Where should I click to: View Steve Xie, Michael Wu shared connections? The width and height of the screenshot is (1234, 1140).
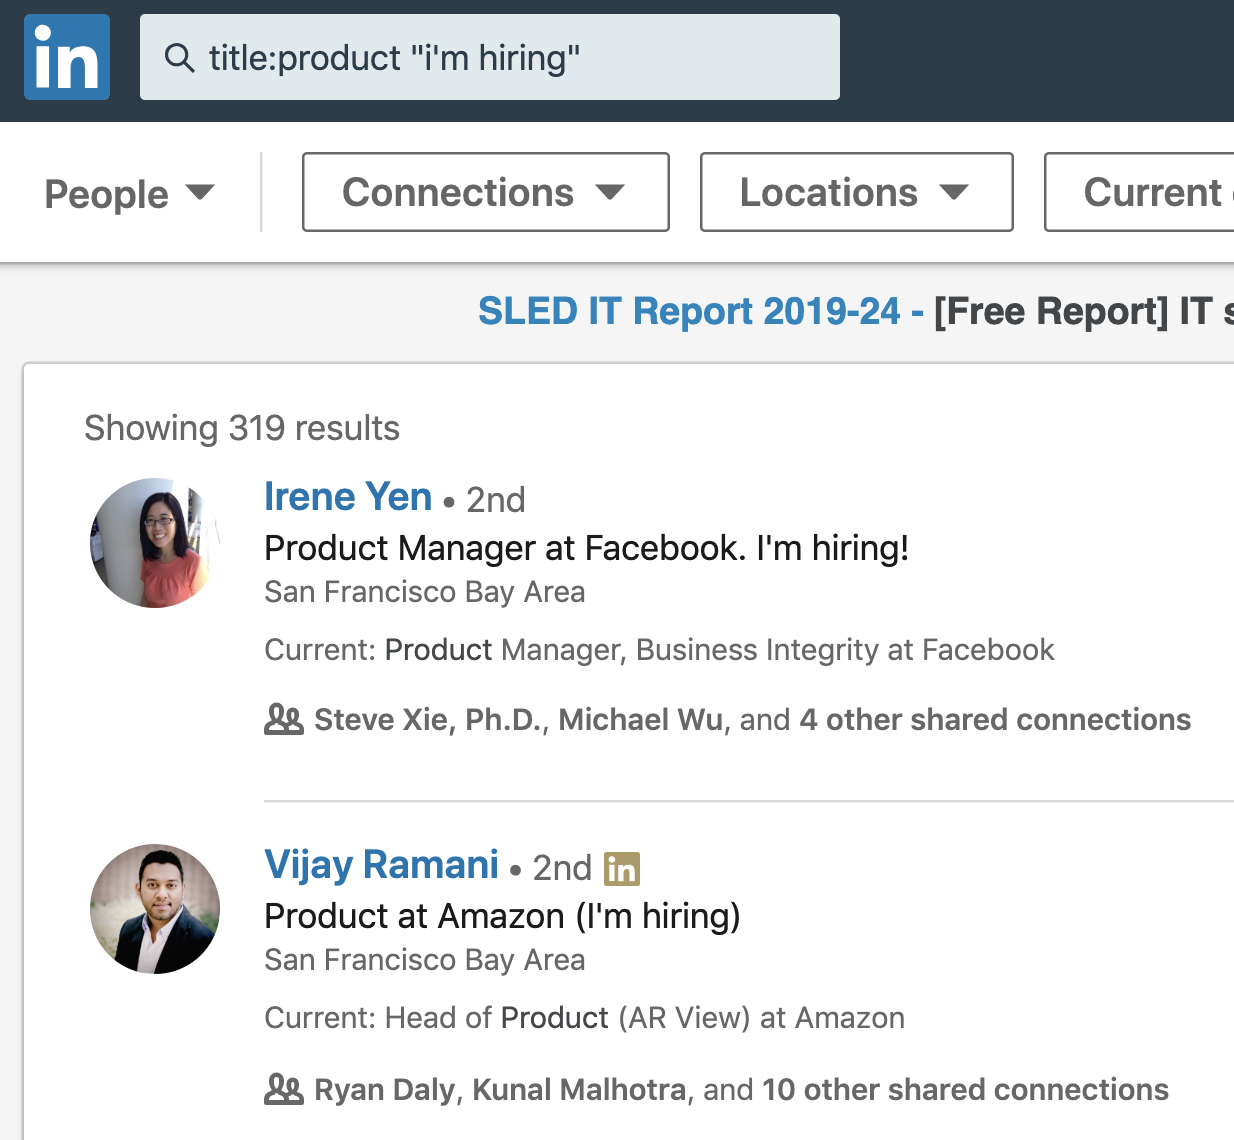pyautogui.click(x=752, y=719)
